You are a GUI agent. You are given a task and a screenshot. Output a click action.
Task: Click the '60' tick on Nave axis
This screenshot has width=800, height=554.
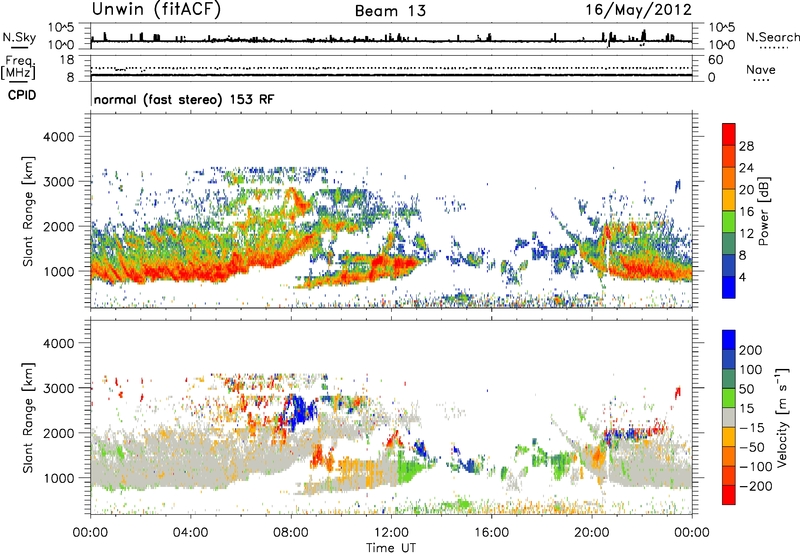[x=715, y=60]
